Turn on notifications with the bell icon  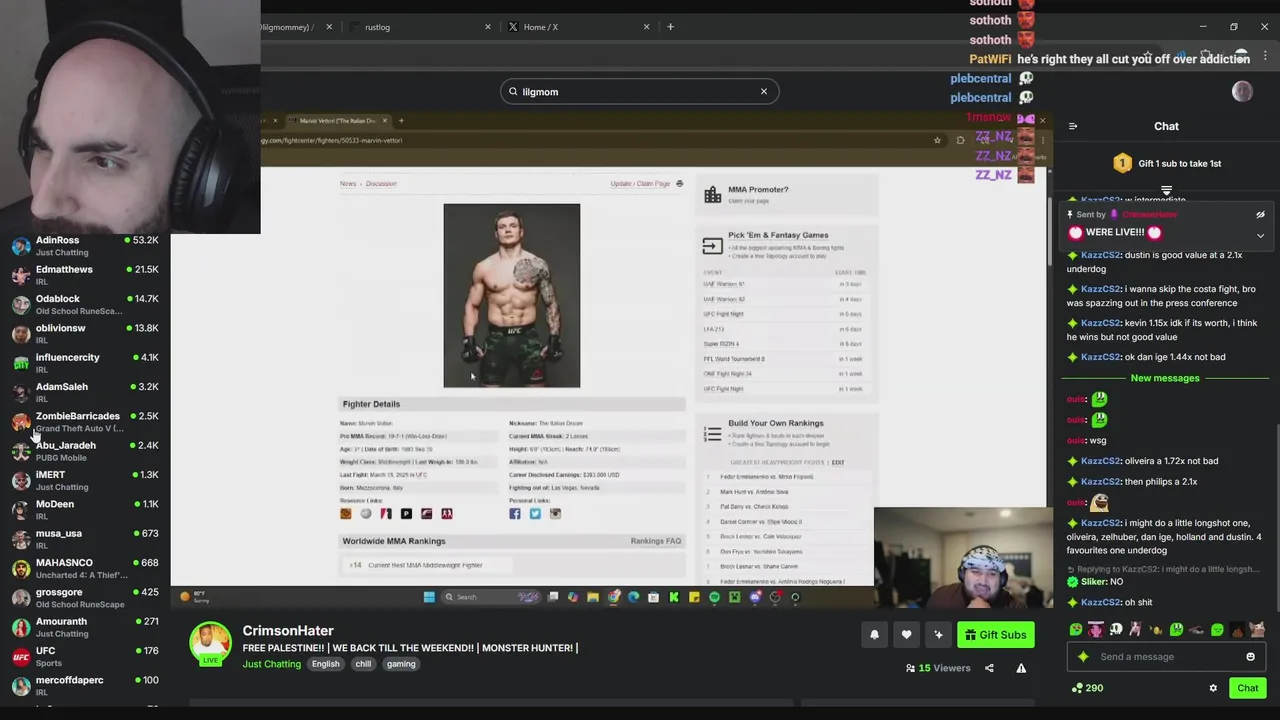874,635
